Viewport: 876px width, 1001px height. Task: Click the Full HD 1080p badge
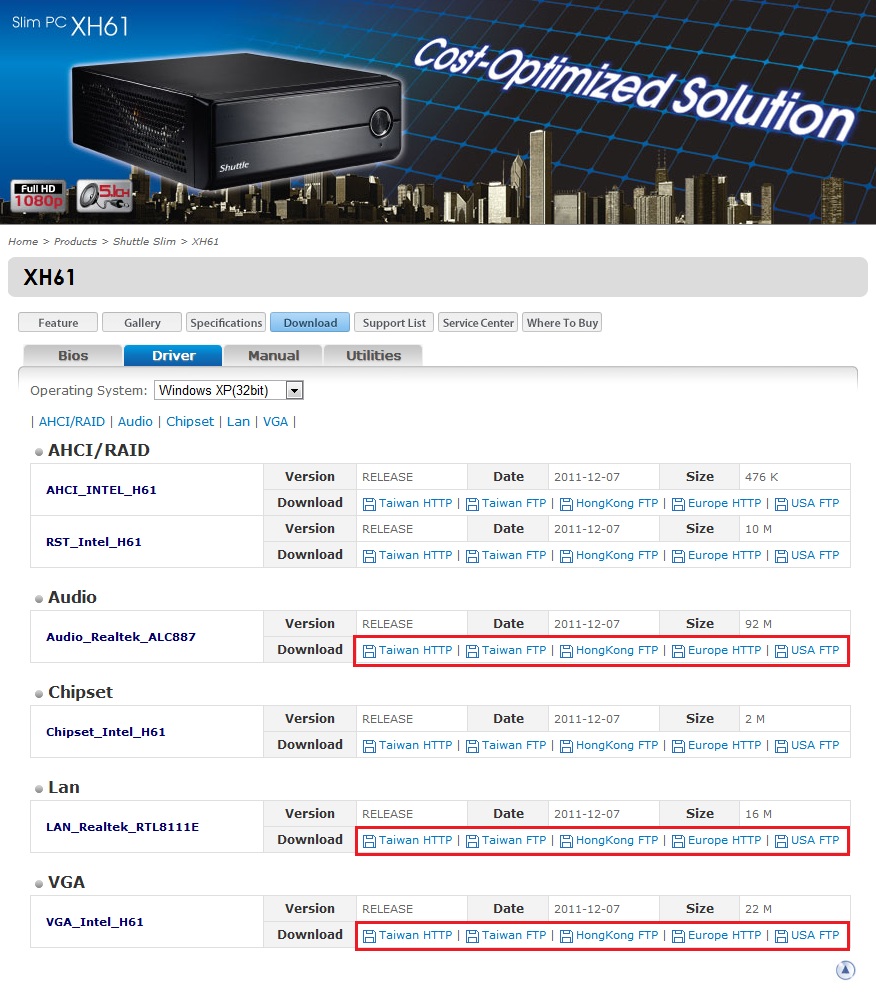click(x=38, y=196)
